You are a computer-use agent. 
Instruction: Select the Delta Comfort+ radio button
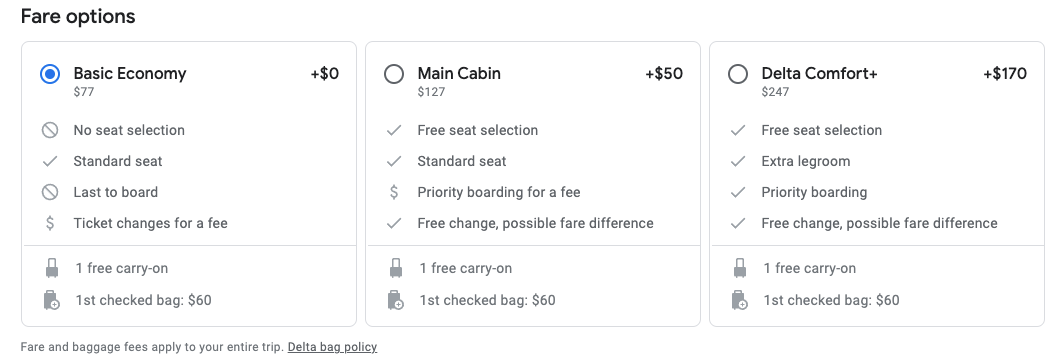click(738, 74)
